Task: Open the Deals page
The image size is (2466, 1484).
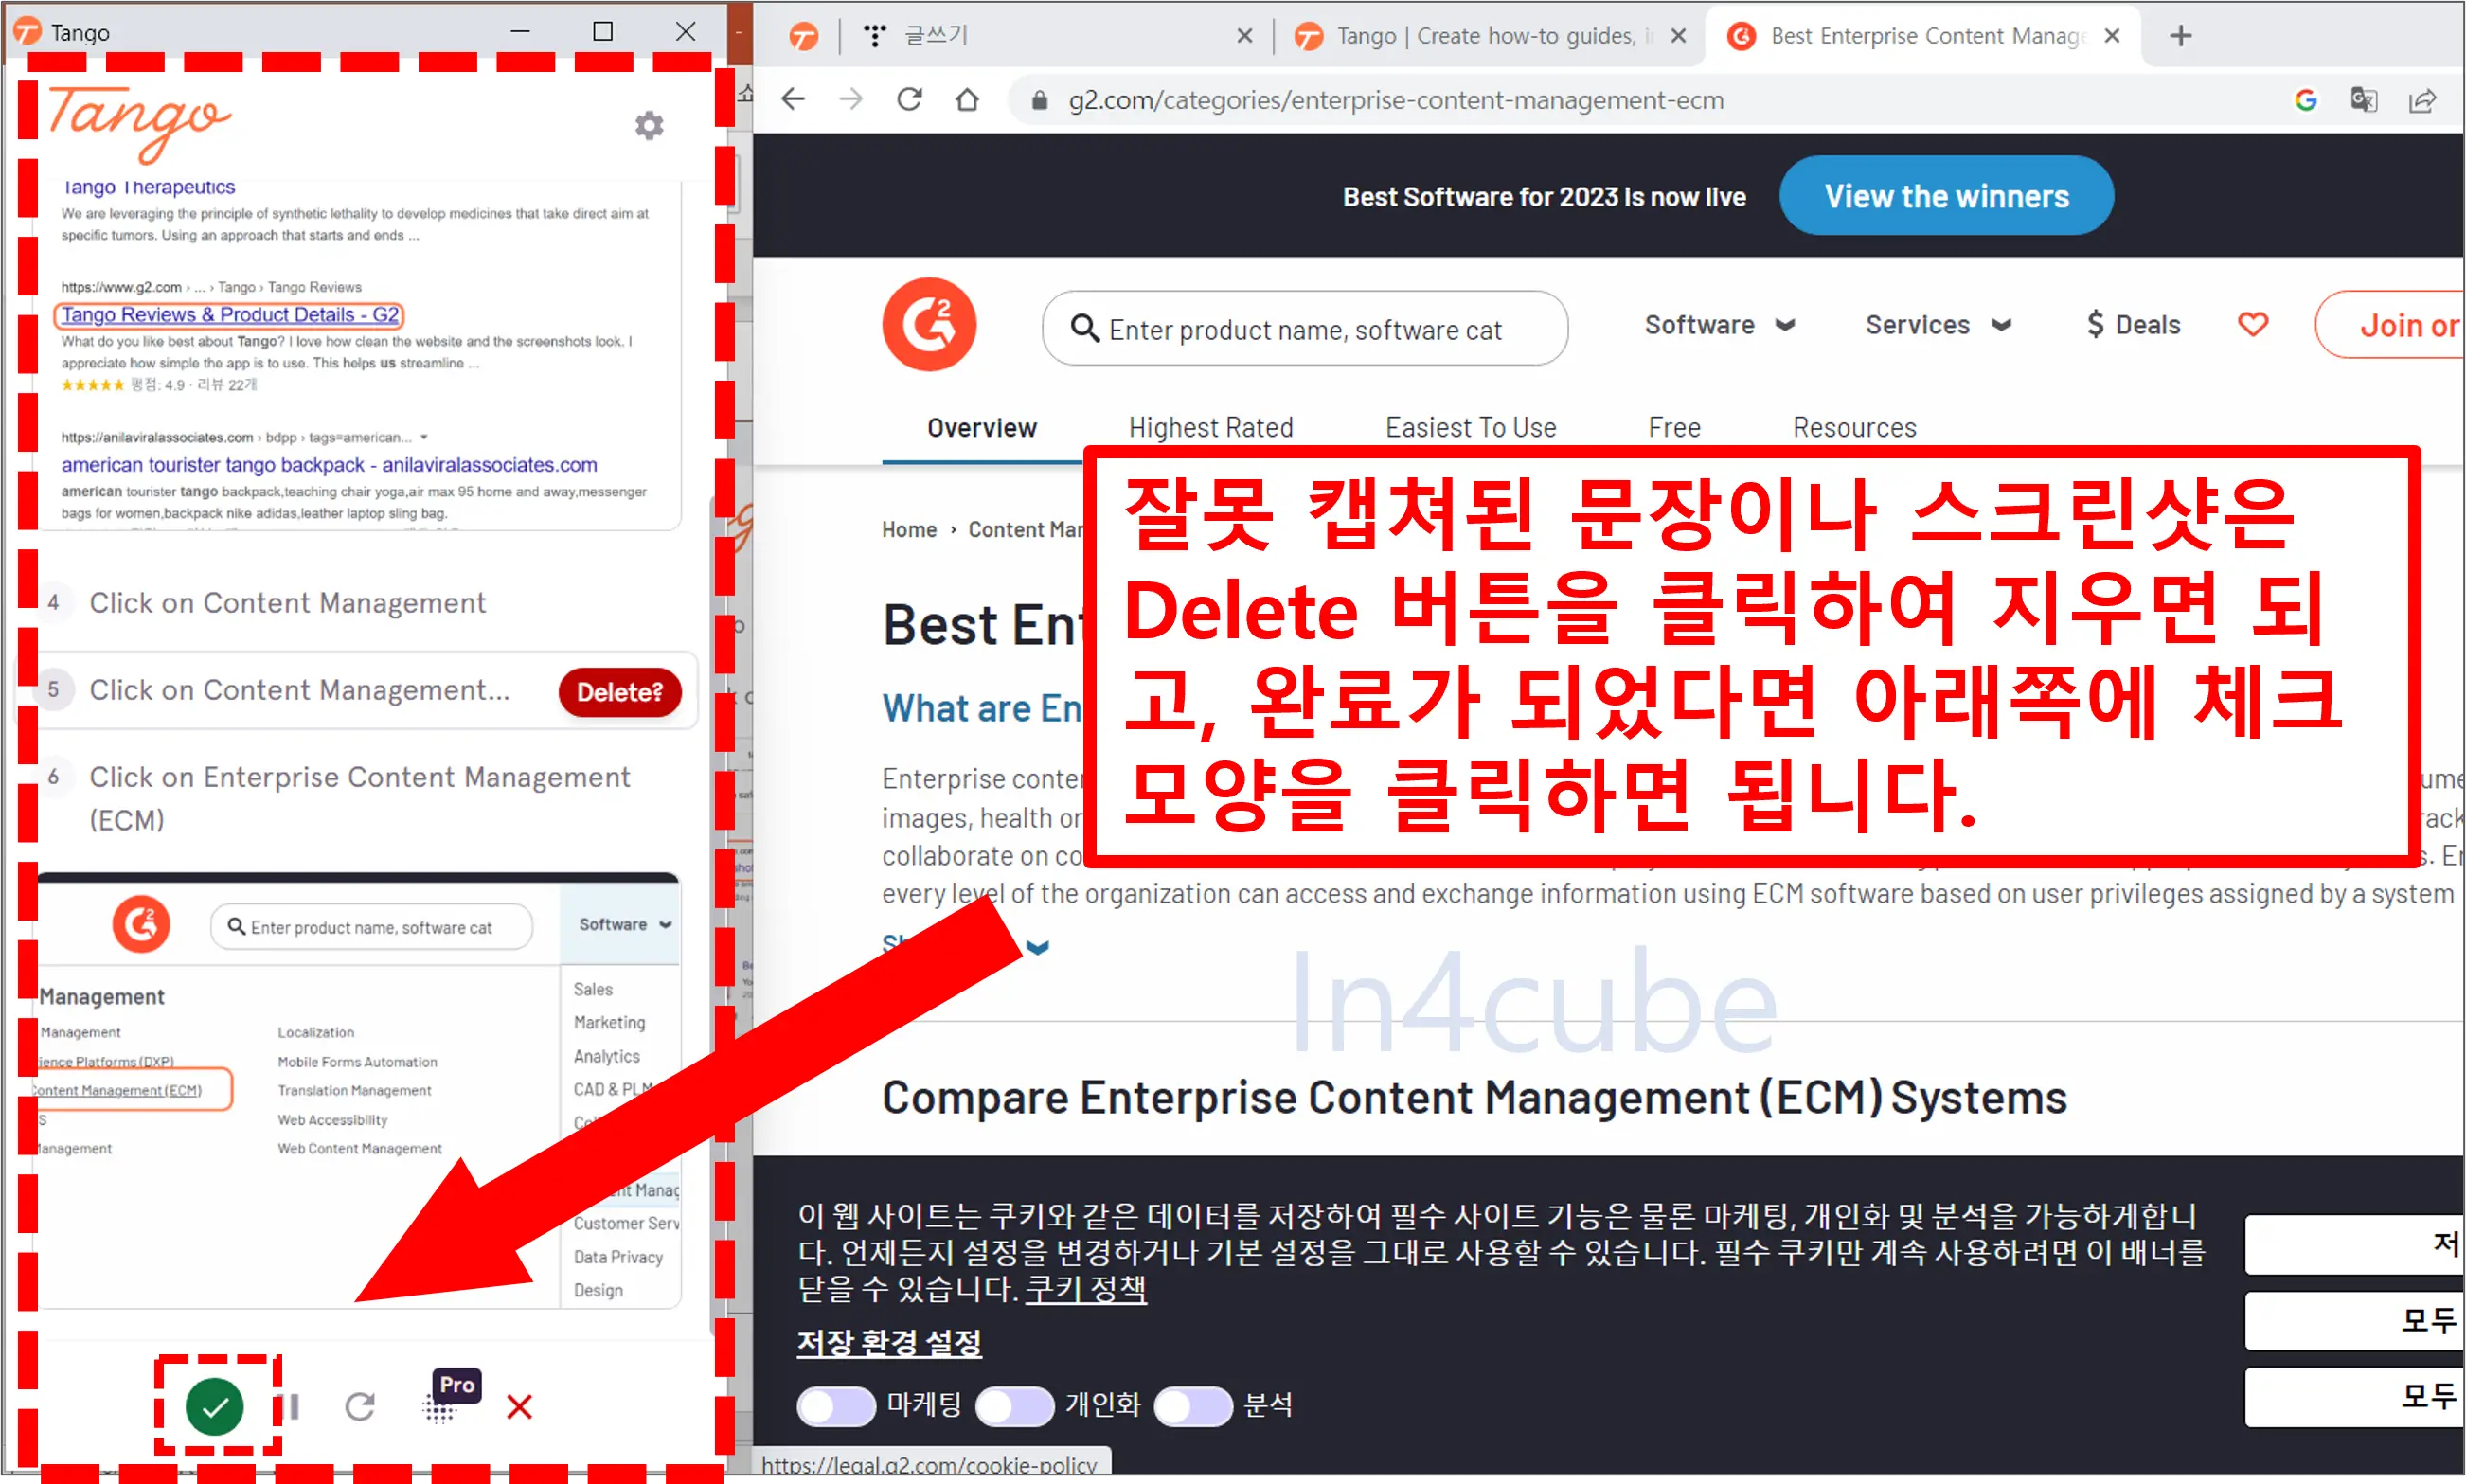Action: click(2133, 325)
